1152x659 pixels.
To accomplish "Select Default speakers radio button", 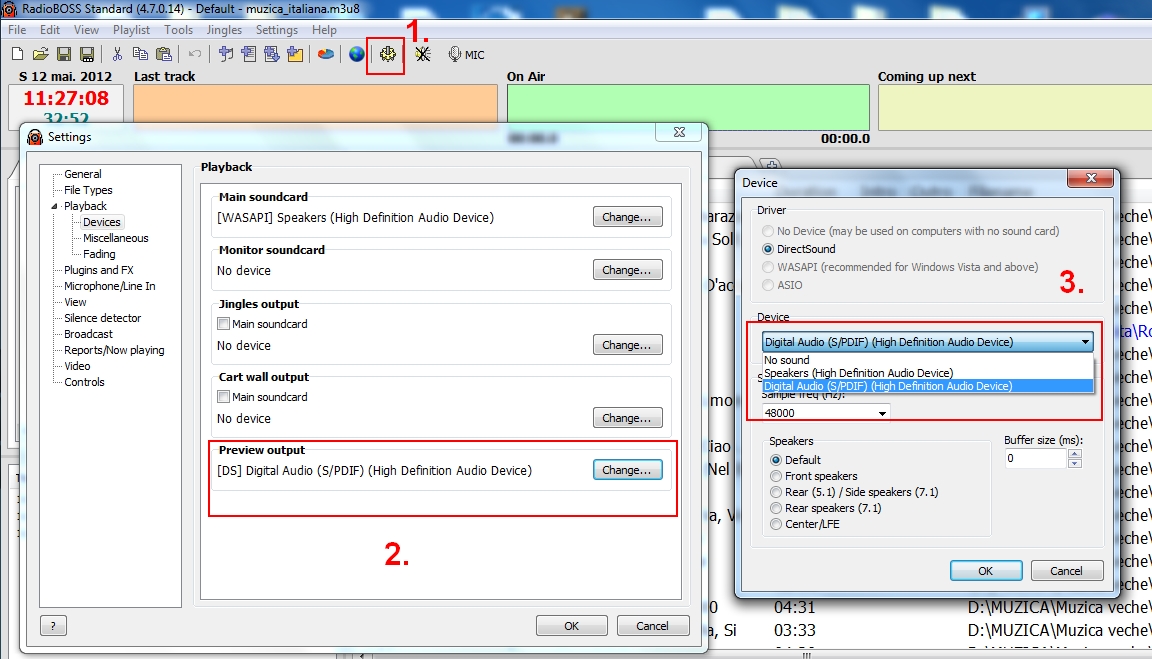I will (776, 460).
